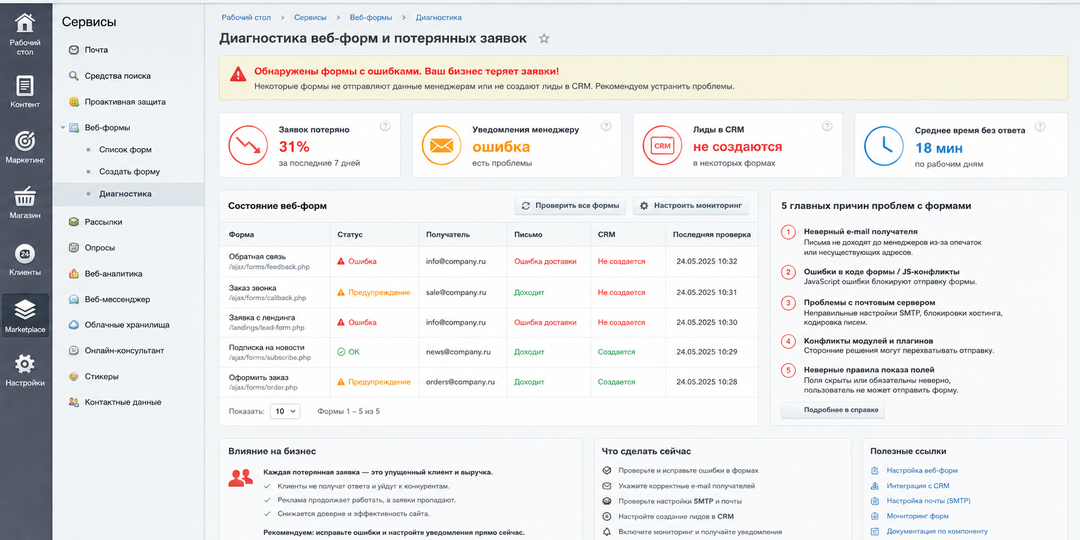Viewport: 1080px width, 540px height.
Task: Click the 18 мин average time value
Action: click(939, 148)
